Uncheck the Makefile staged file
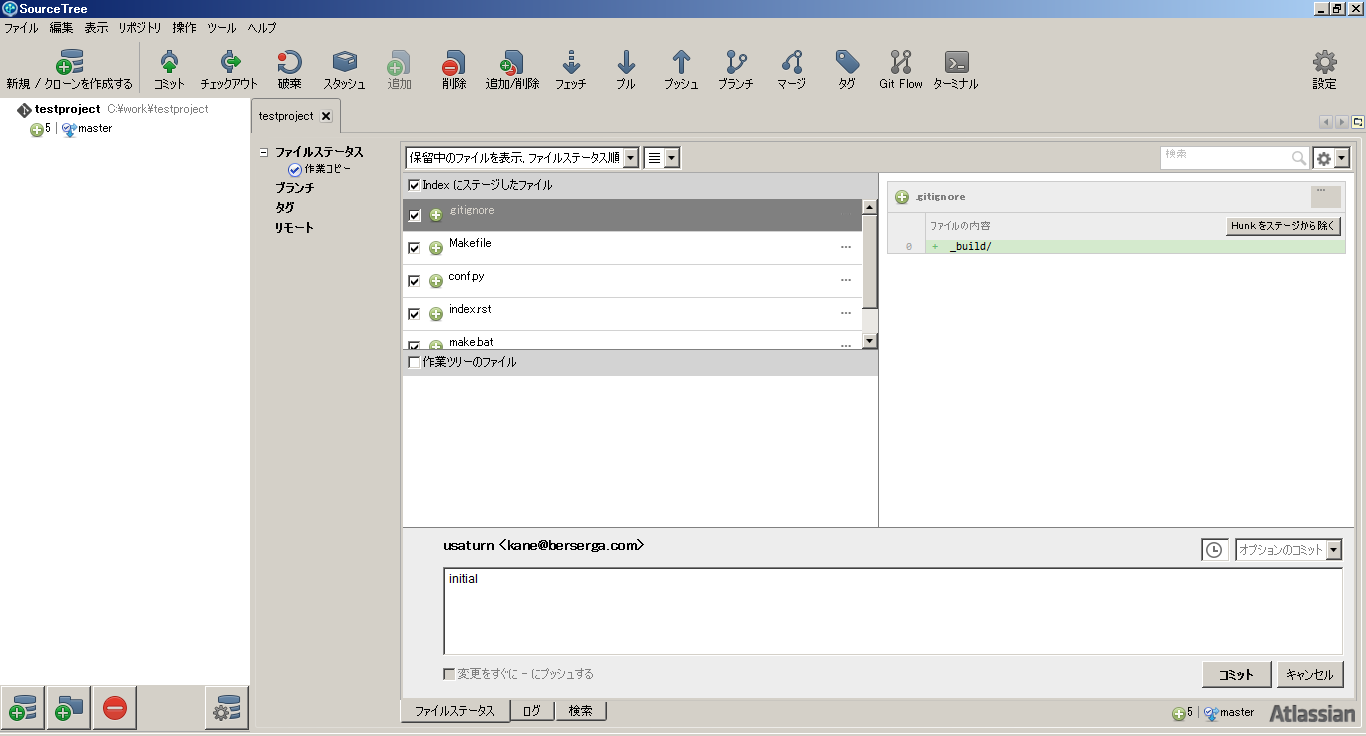1366x736 pixels. tap(415, 248)
